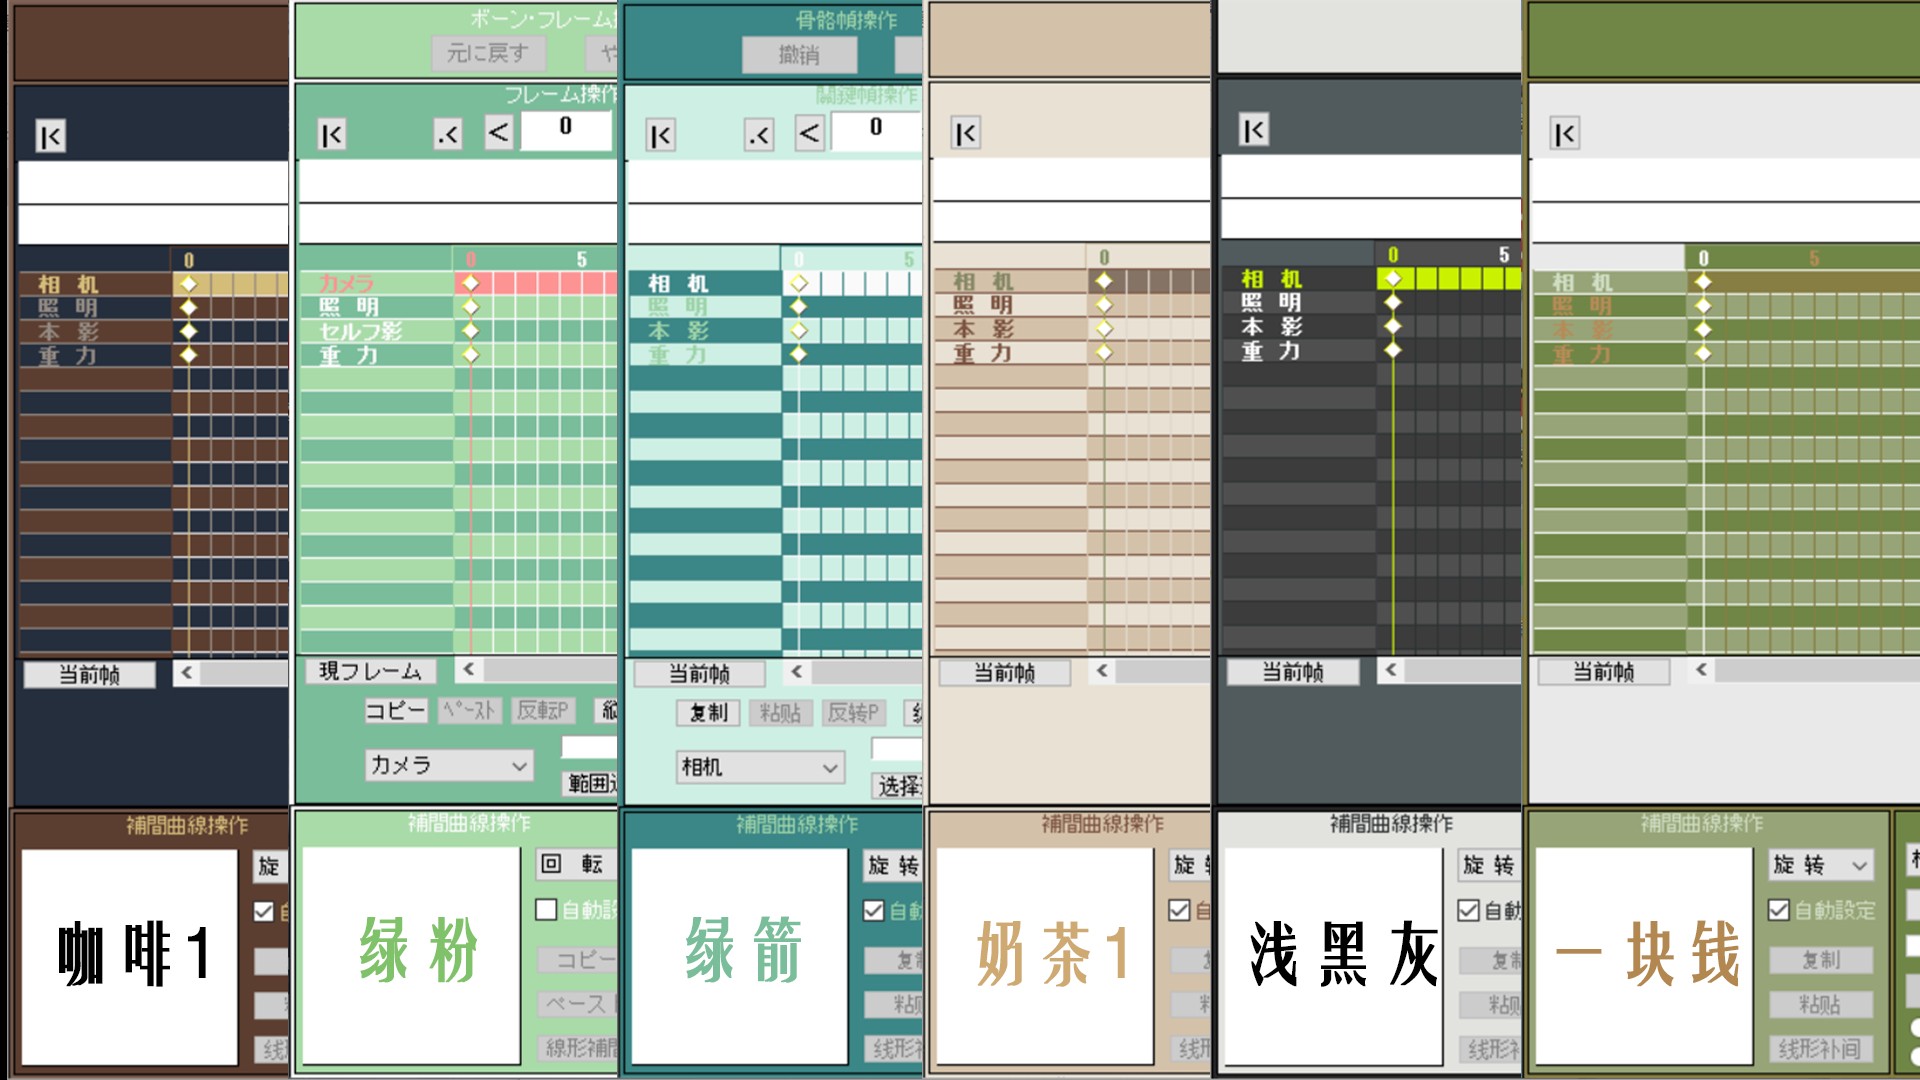Image resolution: width=1920 pixels, height=1080 pixels.
Task: Select the カメラ row in the timeline
Action: pos(347,283)
